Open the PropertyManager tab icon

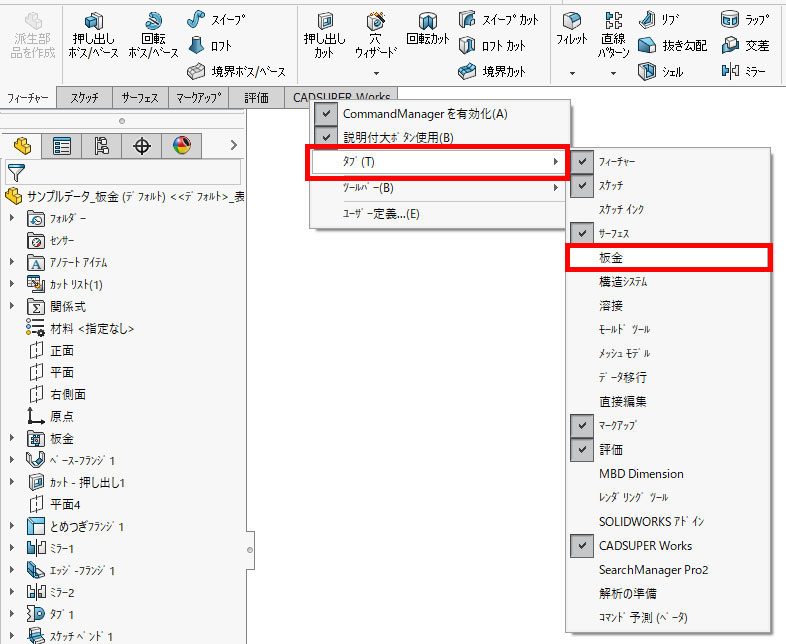pos(62,147)
